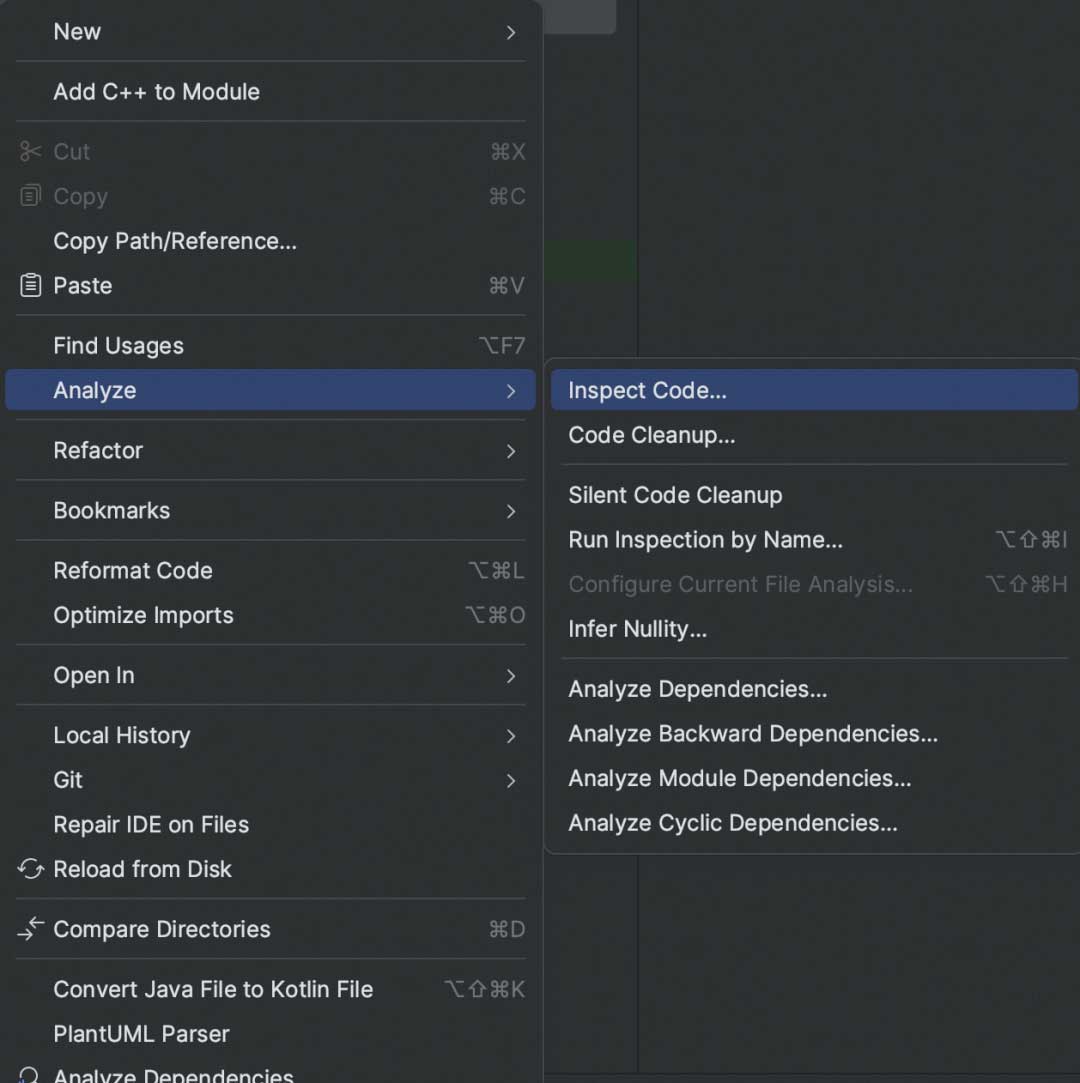
Task: Click the Paste clipboard icon
Action: (30, 286)
